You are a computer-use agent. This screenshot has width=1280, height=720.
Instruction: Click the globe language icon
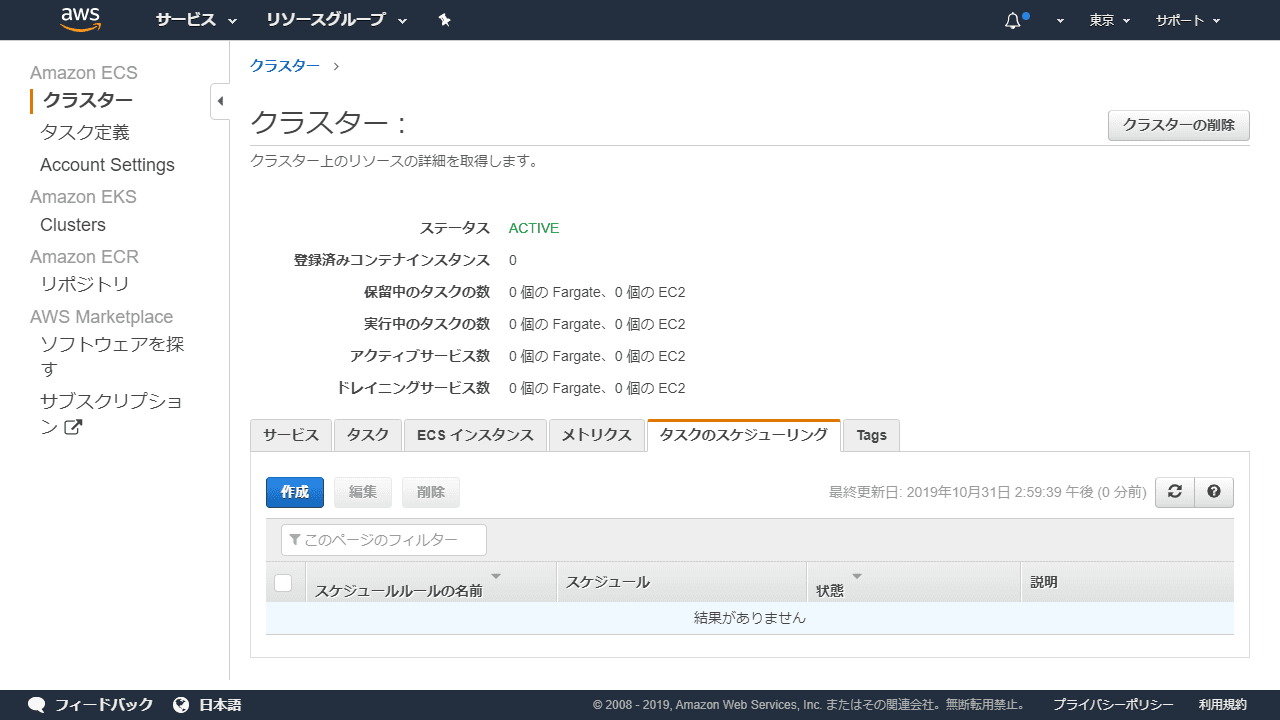point(181,705)
